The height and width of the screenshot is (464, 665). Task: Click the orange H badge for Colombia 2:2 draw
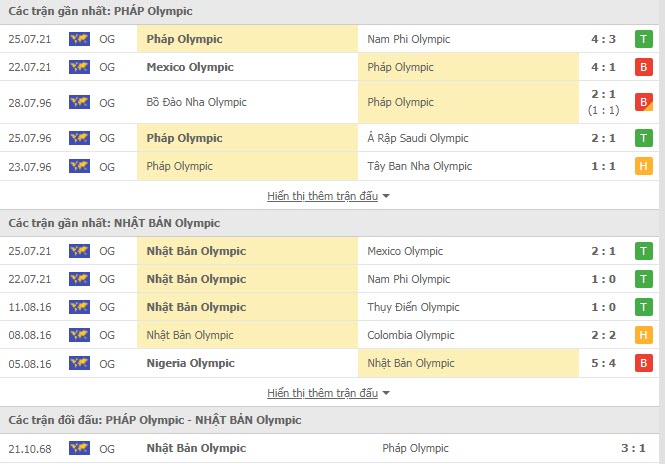645,335
